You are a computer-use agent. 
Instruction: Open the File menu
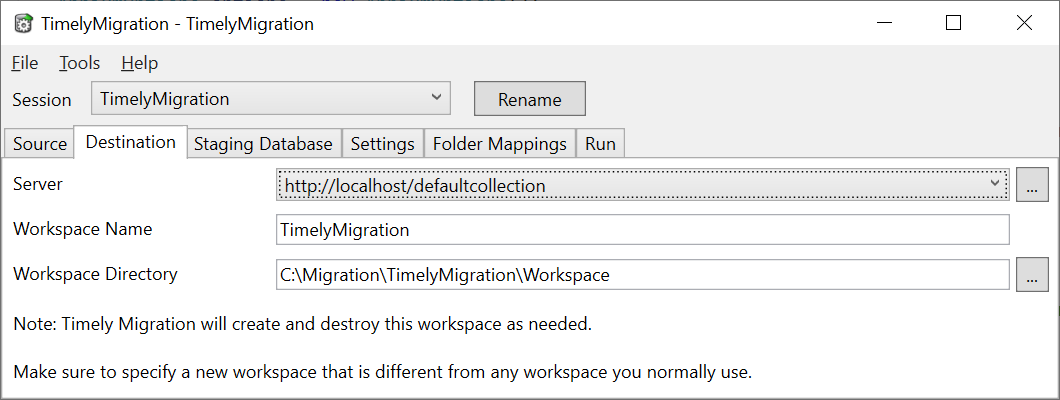(x=25, y=63)
